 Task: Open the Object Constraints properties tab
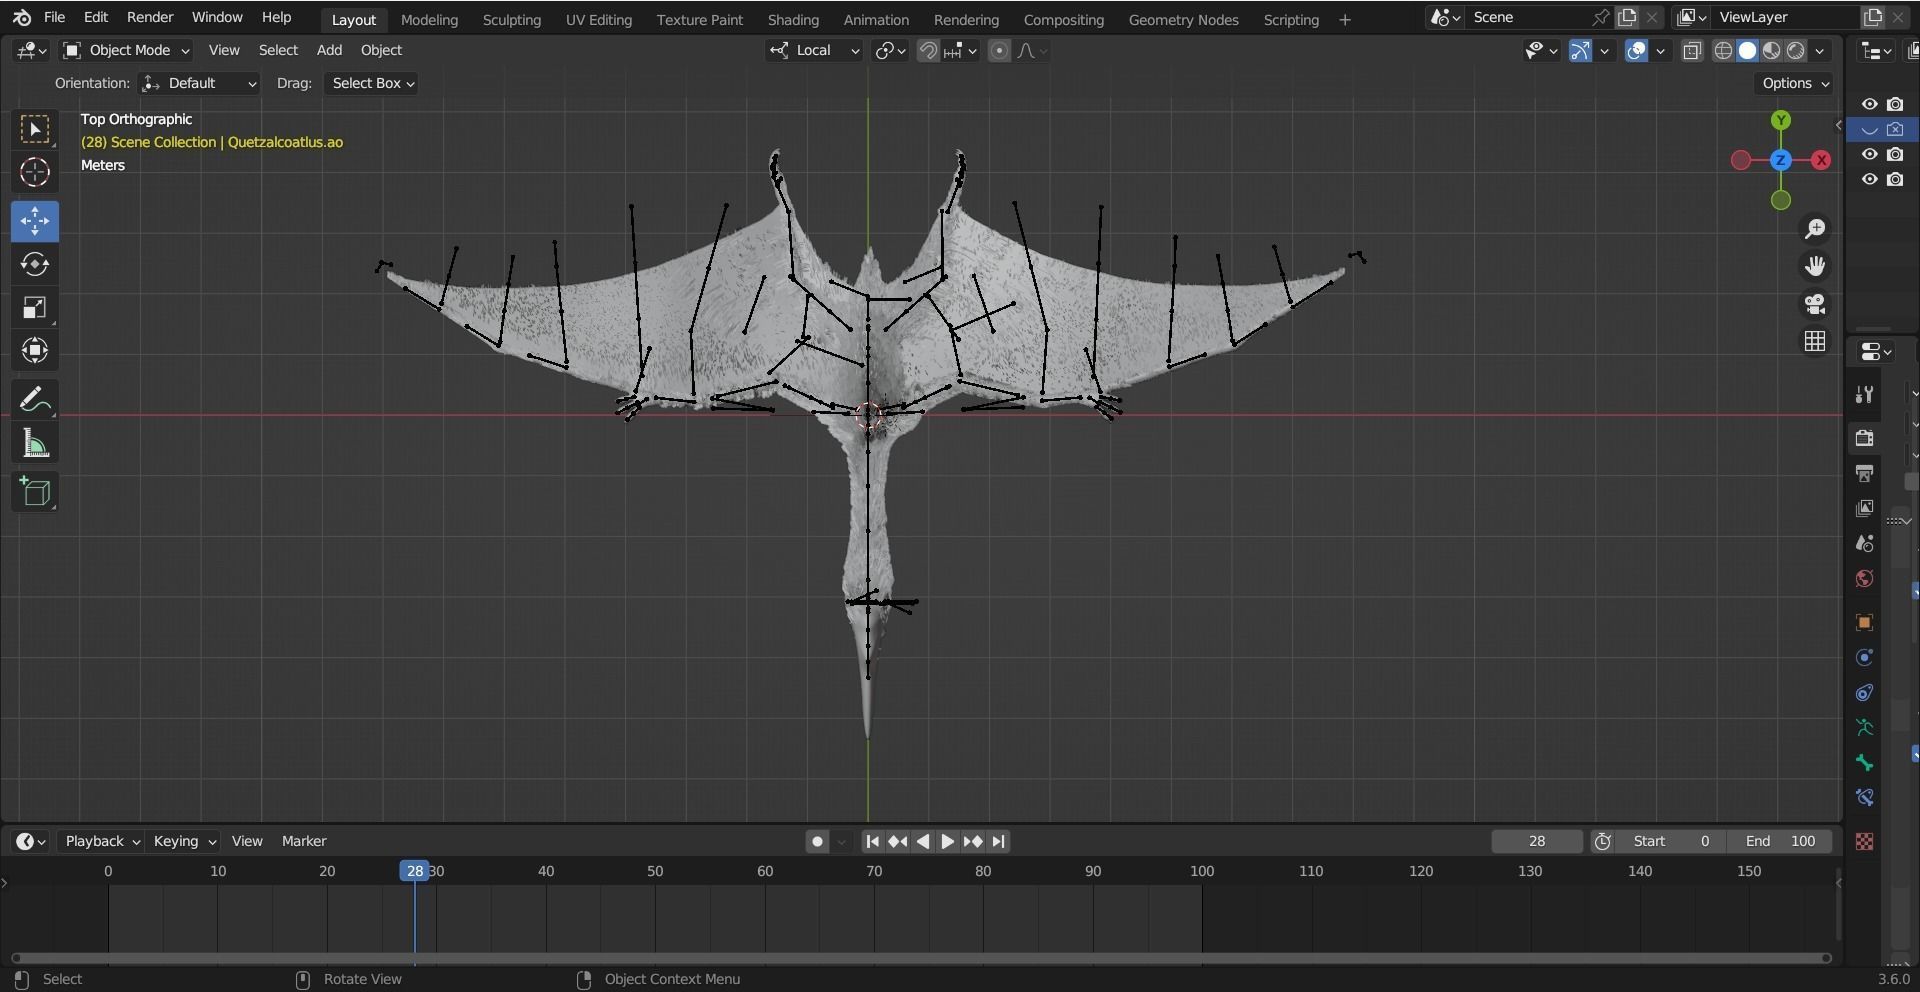tap(1864, 692)
